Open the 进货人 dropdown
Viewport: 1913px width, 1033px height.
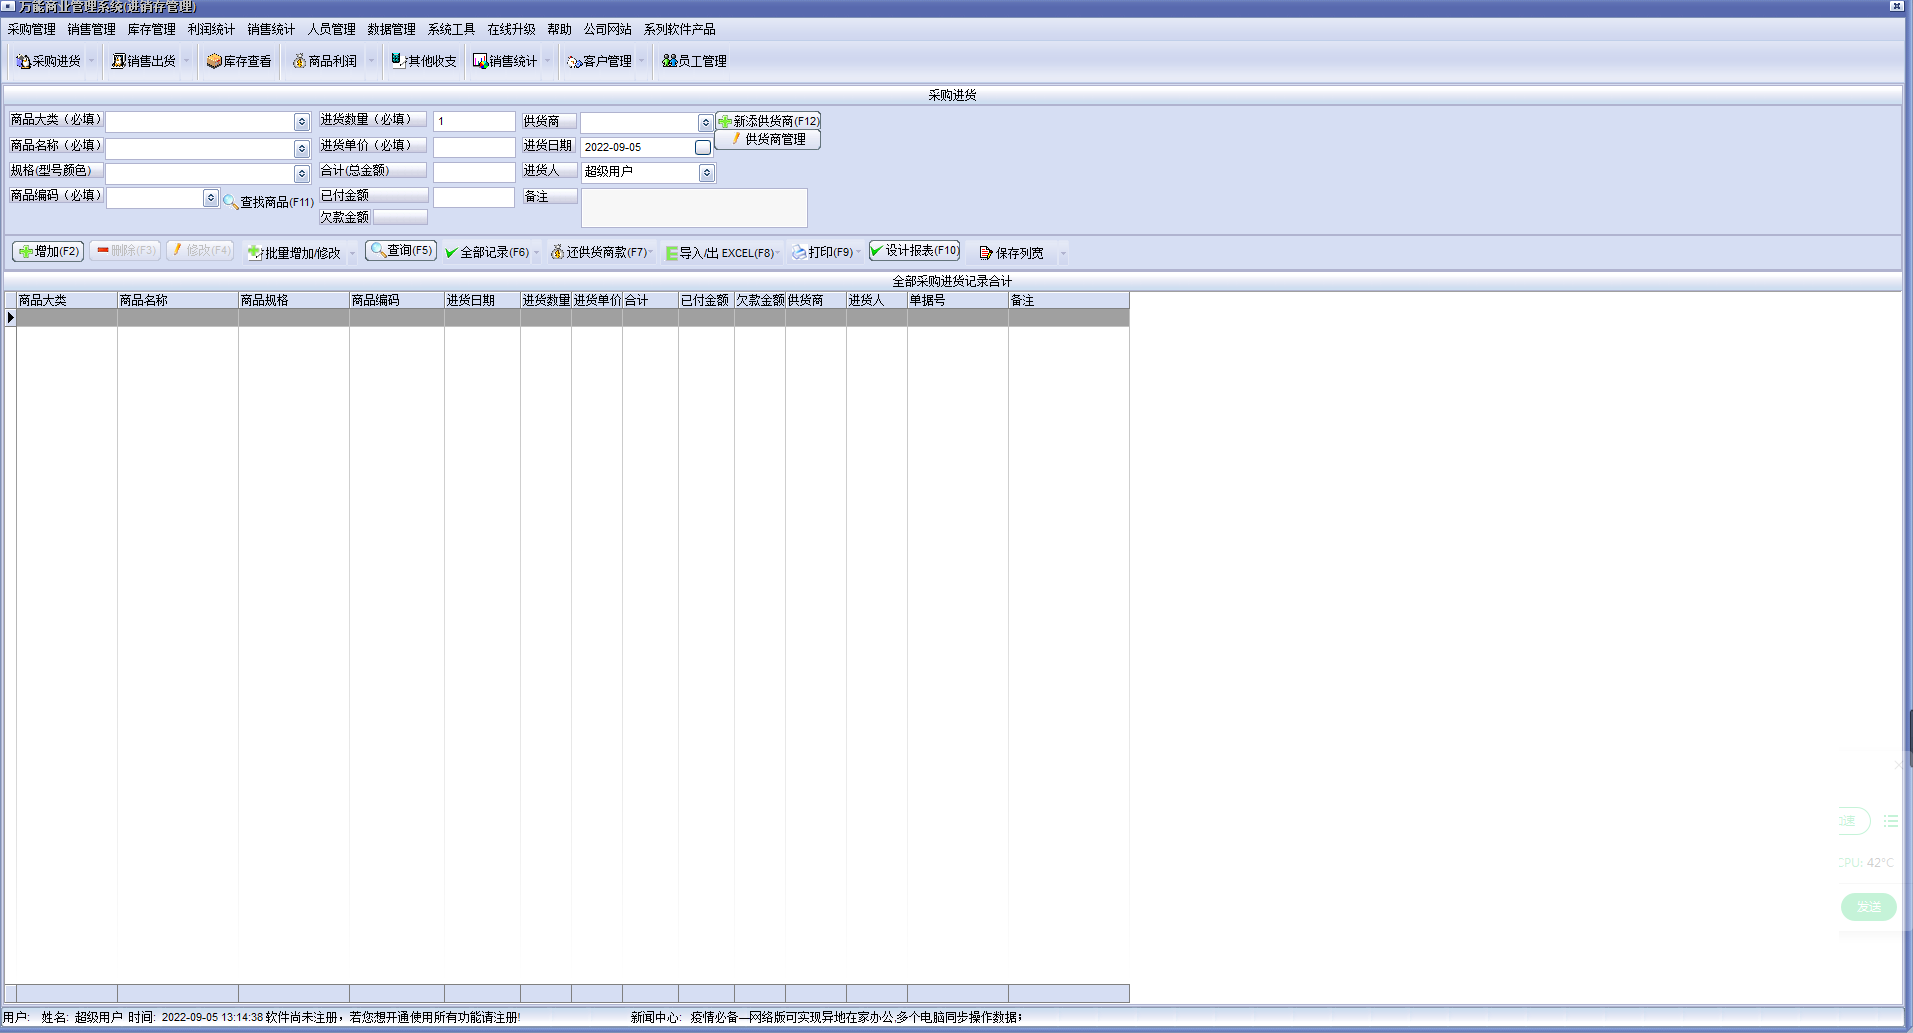tap(706, 173)
